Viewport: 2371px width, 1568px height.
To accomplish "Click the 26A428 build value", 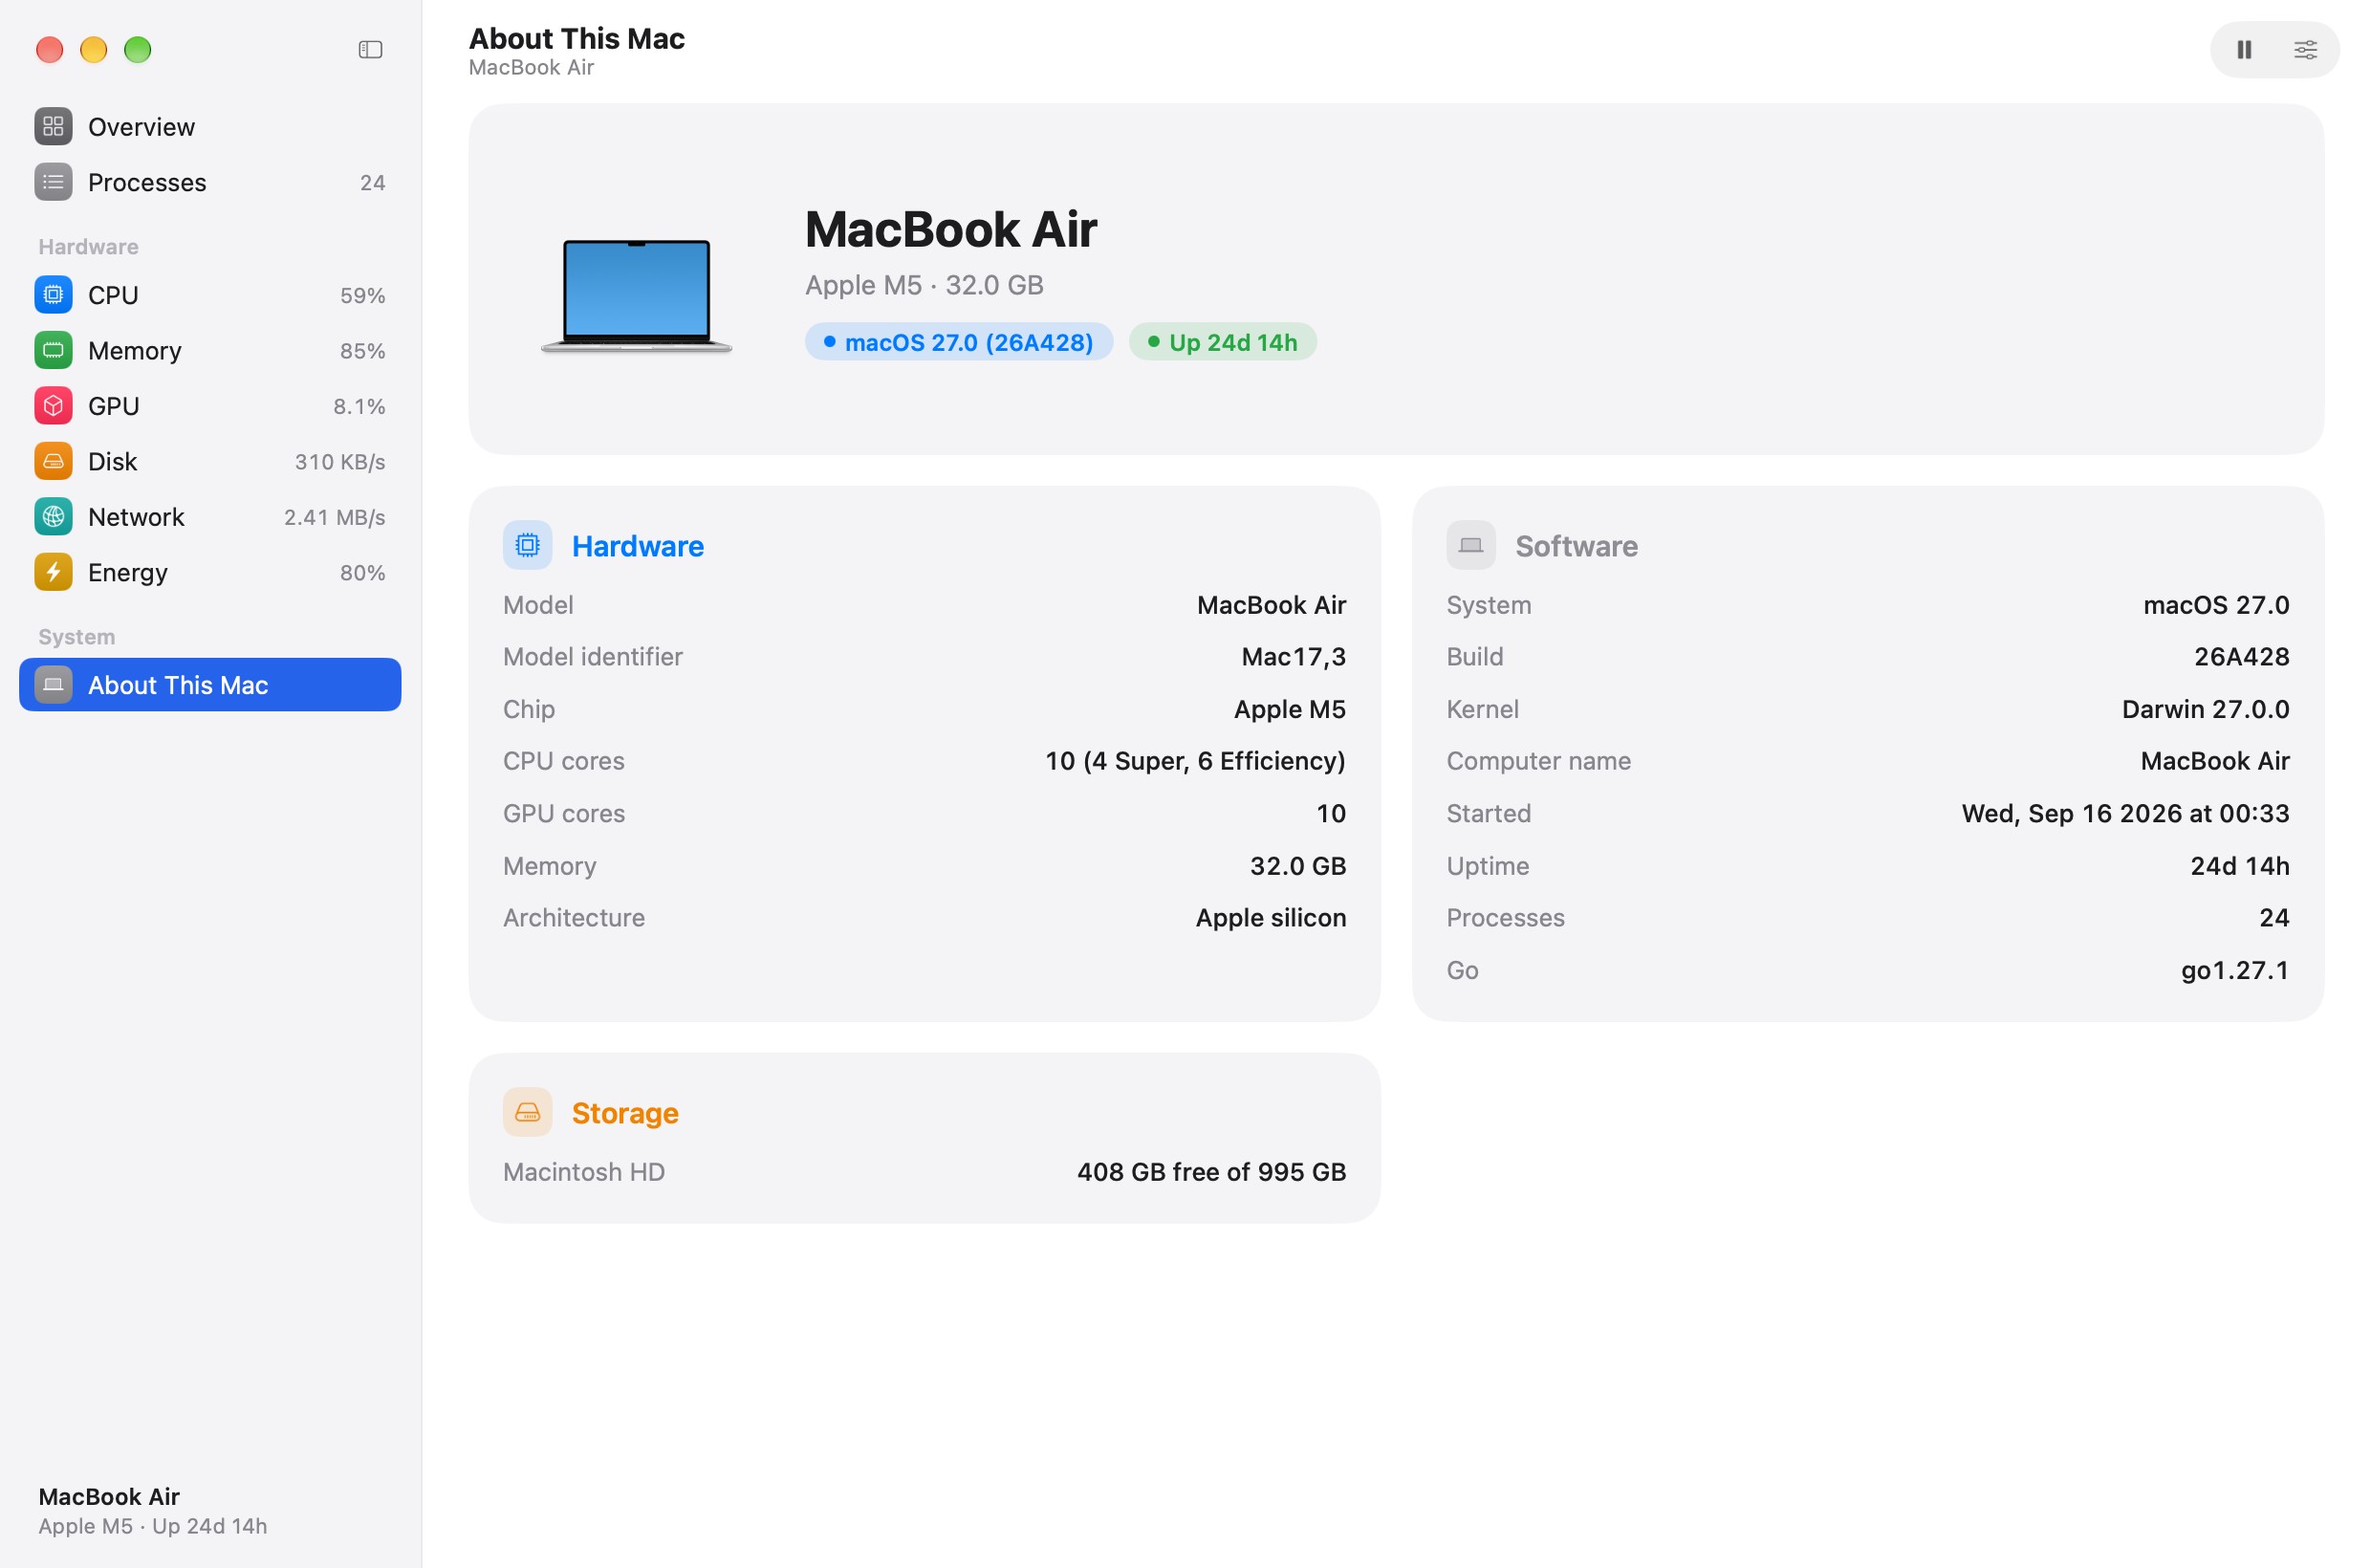I will coord(2241,657).
